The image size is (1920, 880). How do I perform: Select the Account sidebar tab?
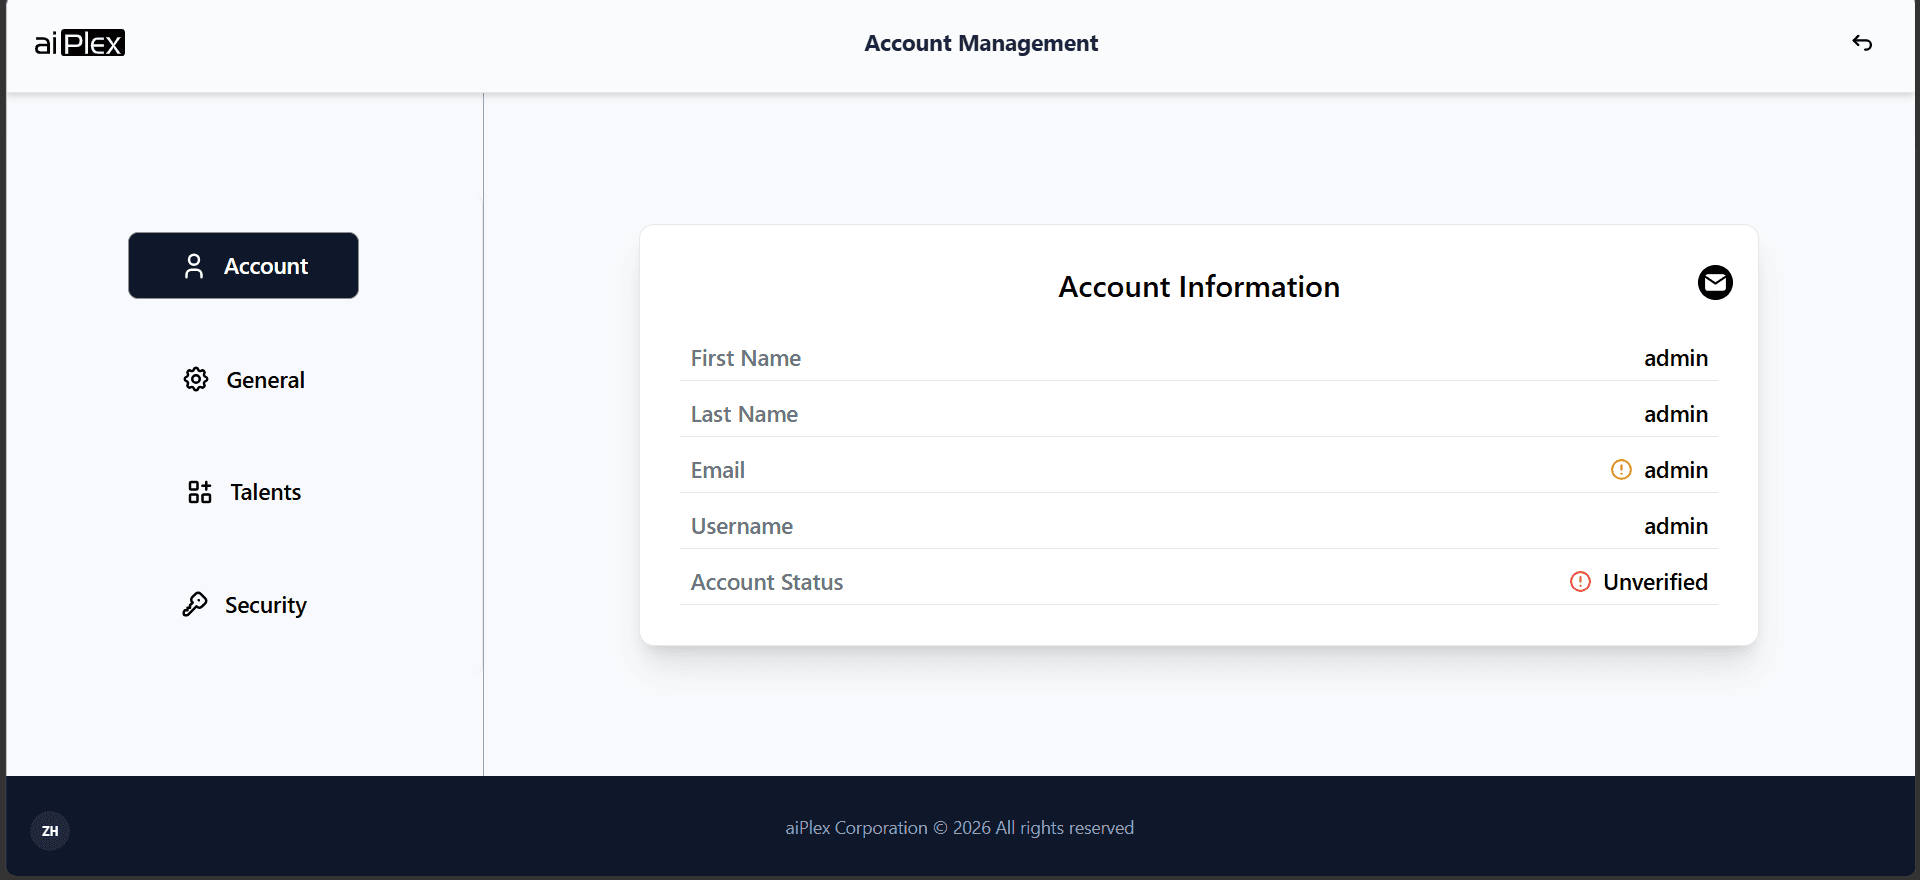[x=243, y=266]
